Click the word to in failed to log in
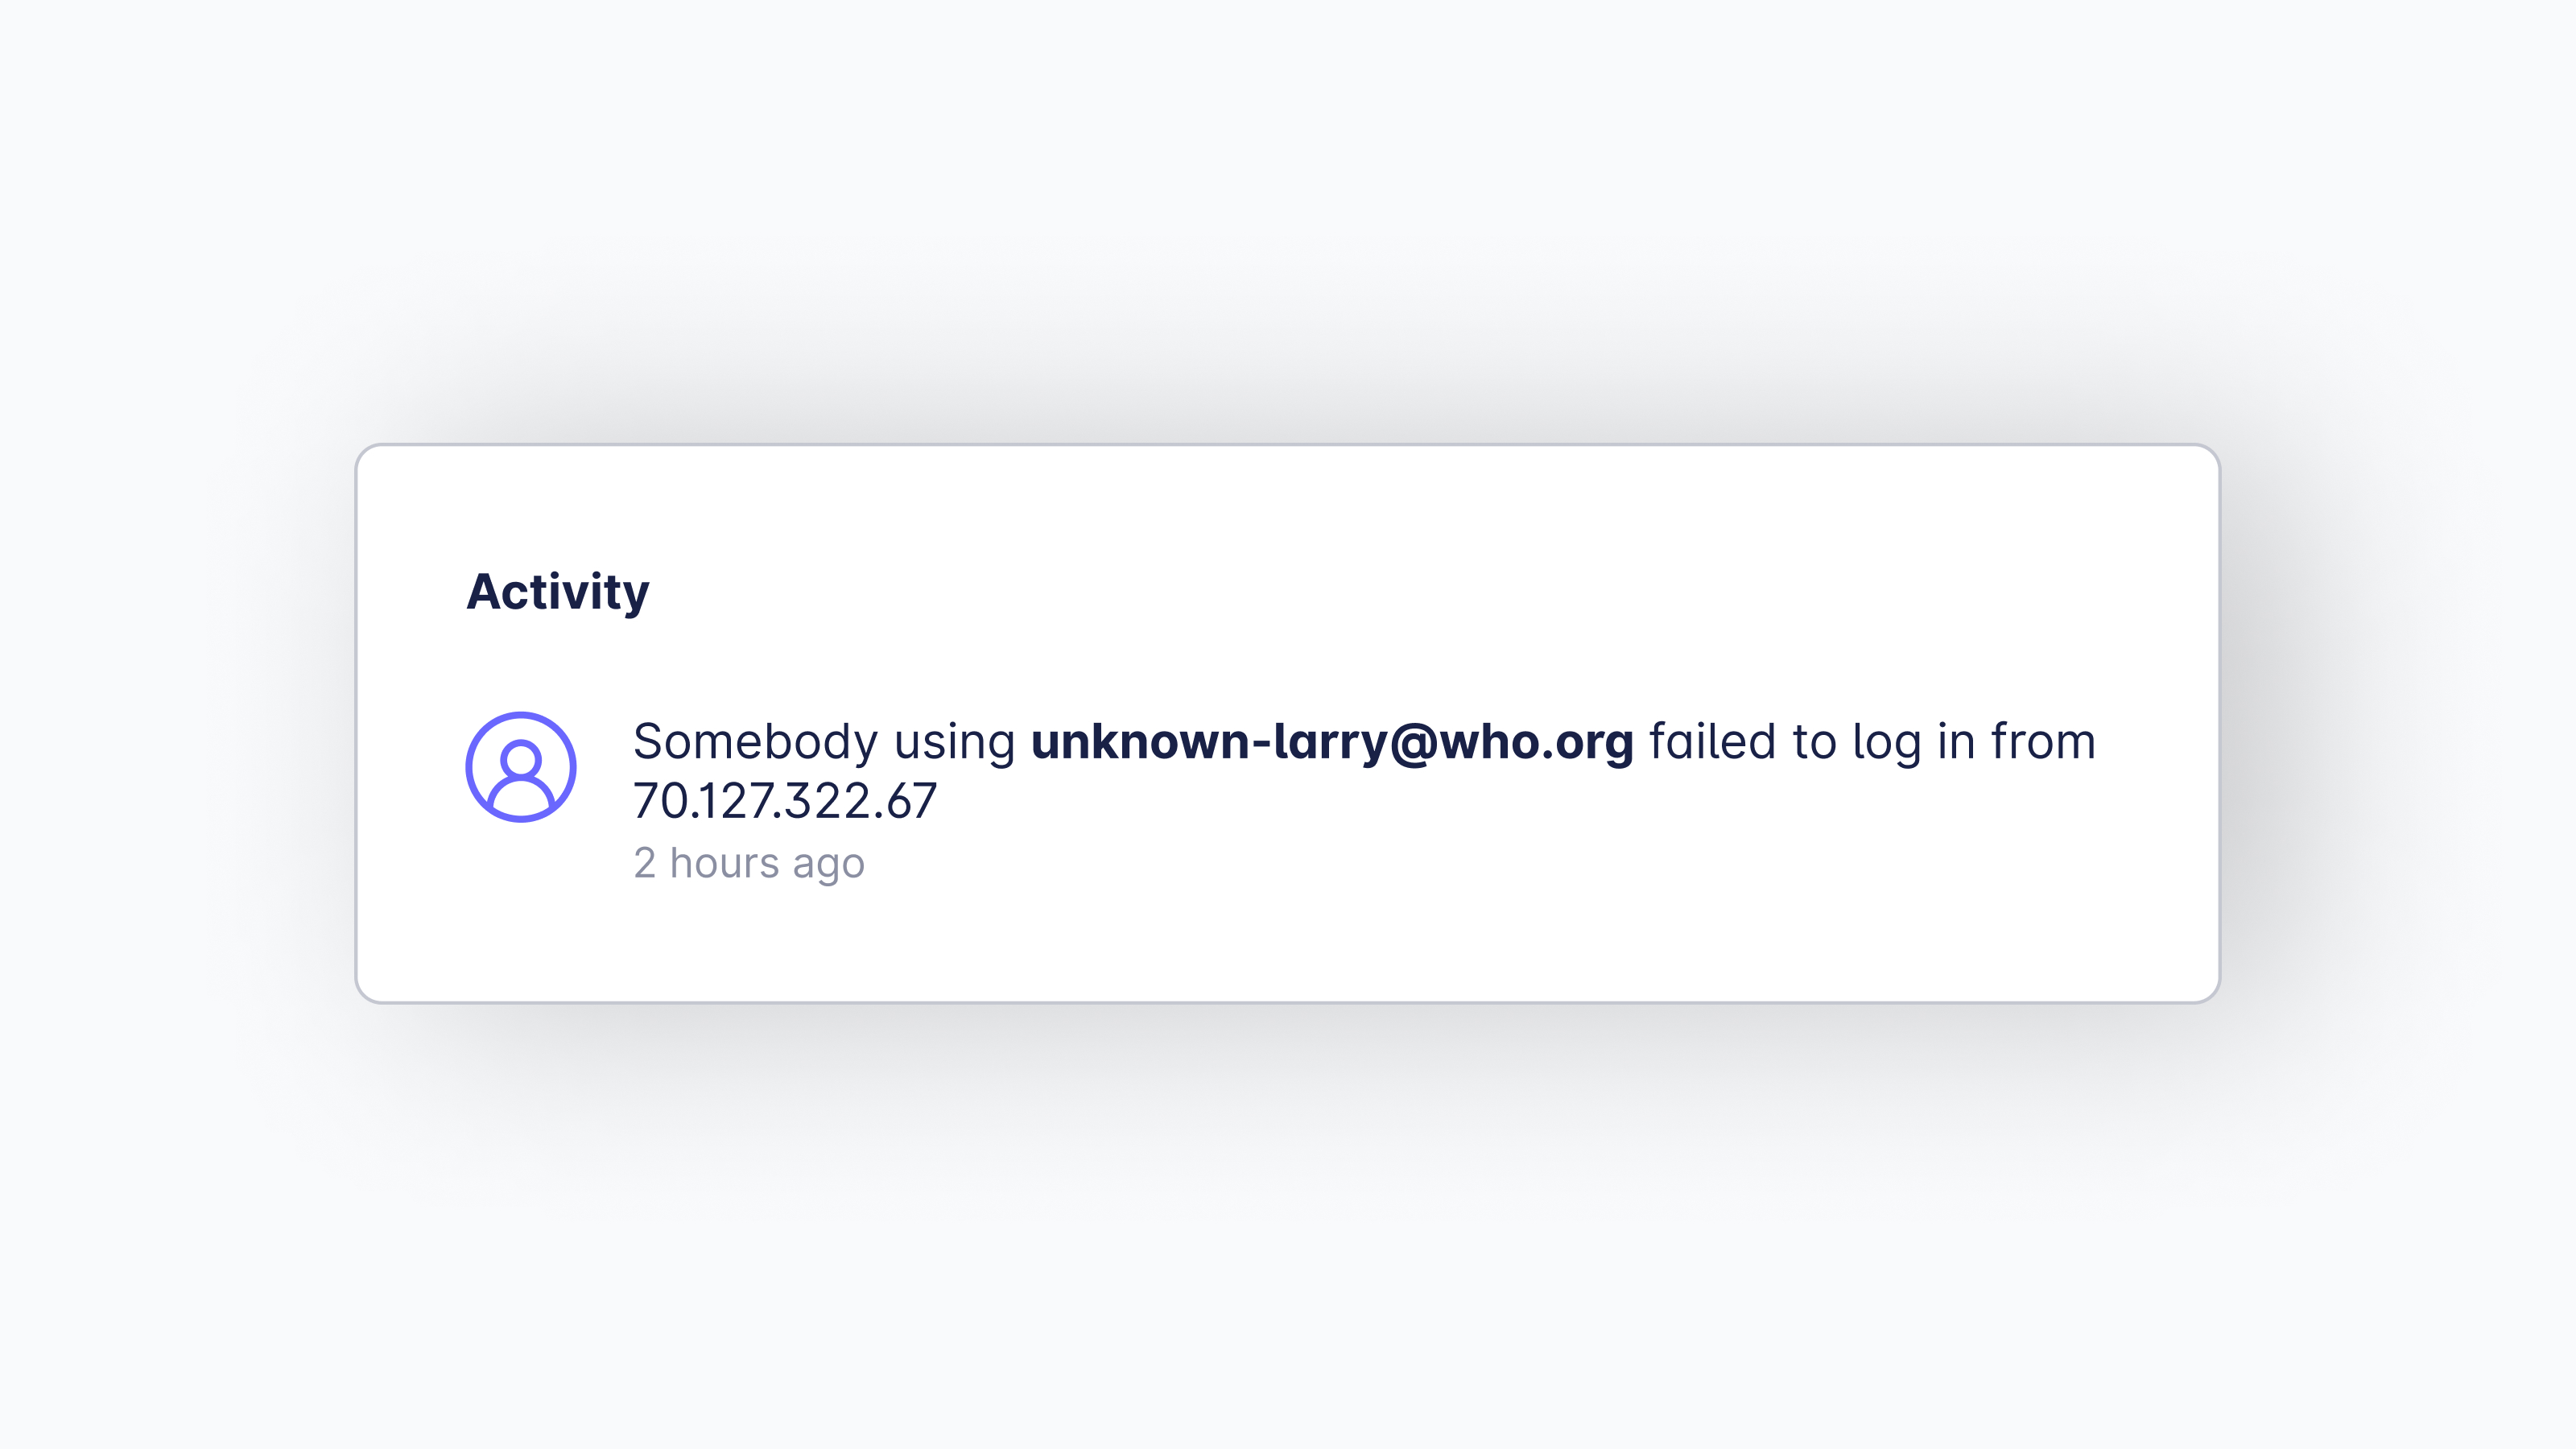 [1814, 743]
